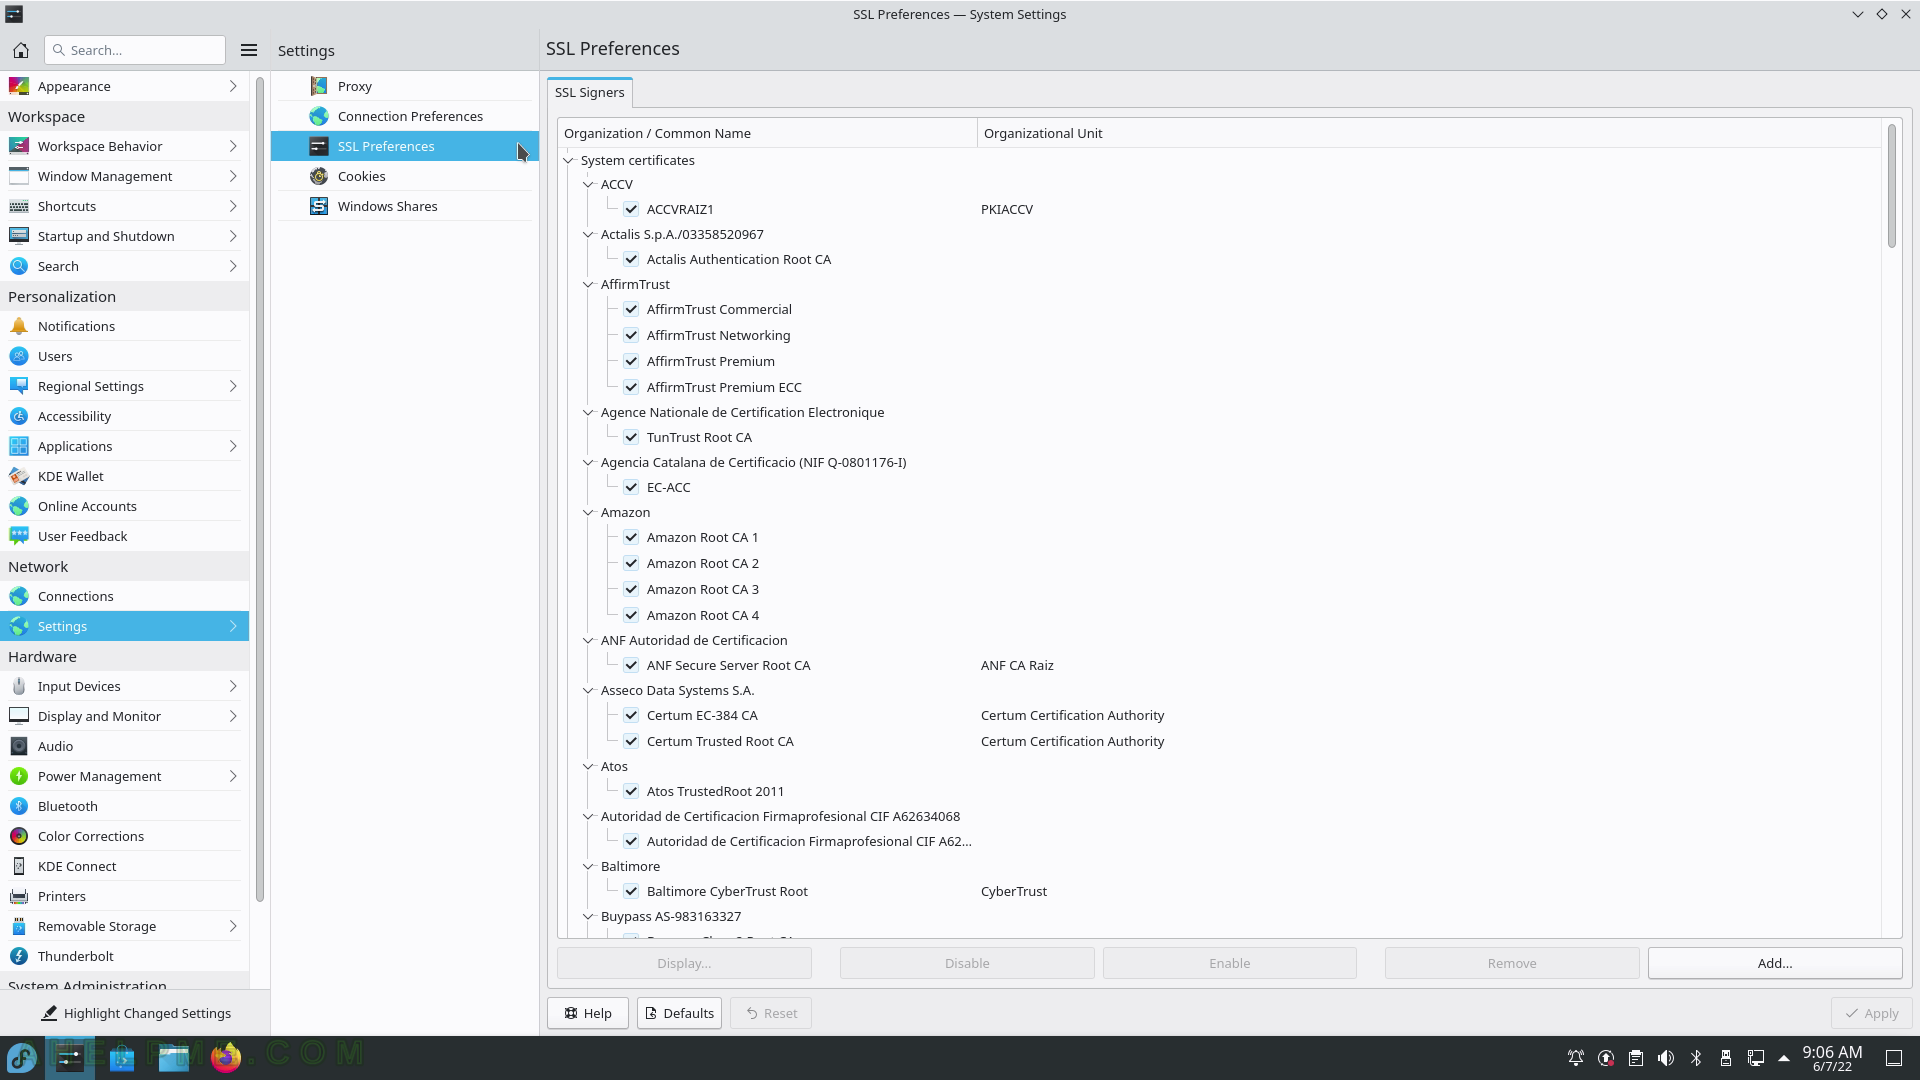Viewport: 1920px width, 1080px height.
Task: Open Connections under Network
Action: tap(125, 596)
